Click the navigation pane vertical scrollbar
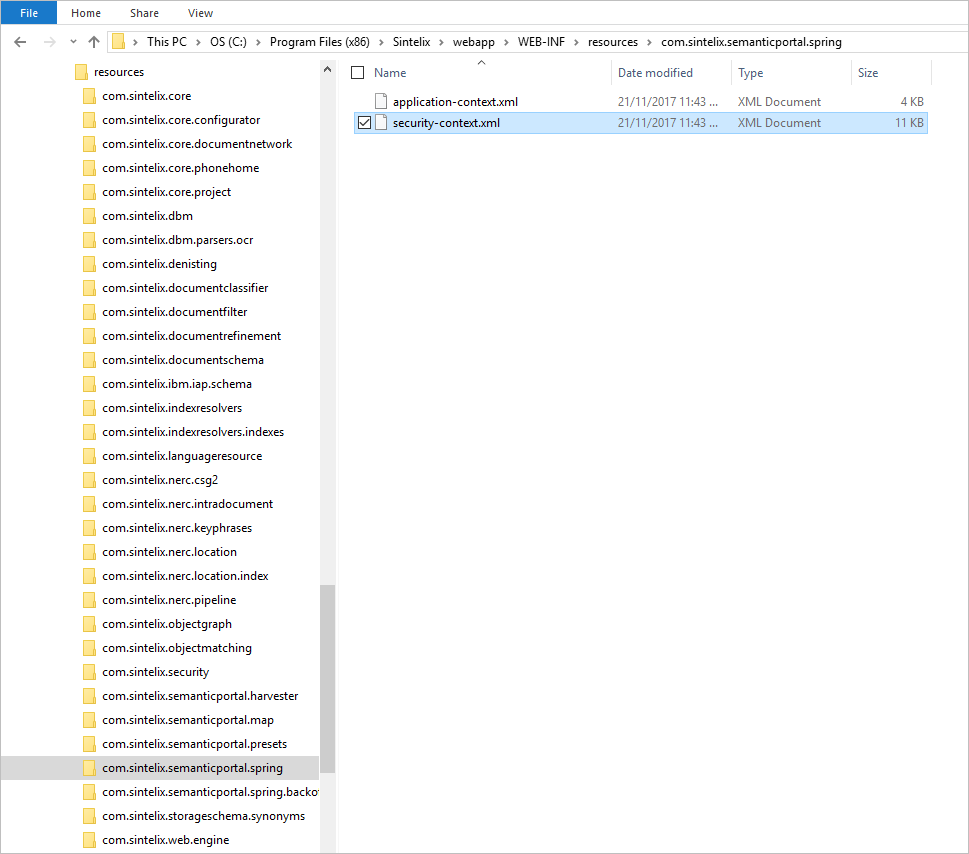This screenshot has width=969, height=854. coord(327,678)
